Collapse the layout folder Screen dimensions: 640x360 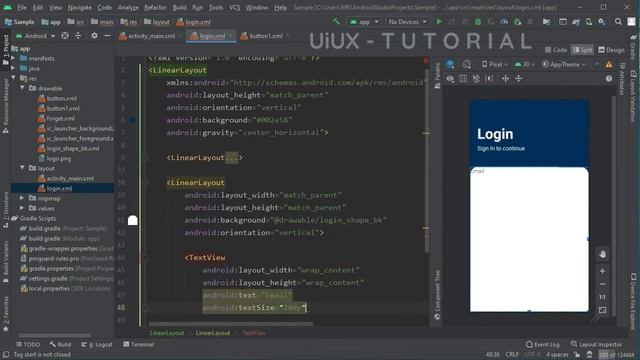[x=22, y=168]
